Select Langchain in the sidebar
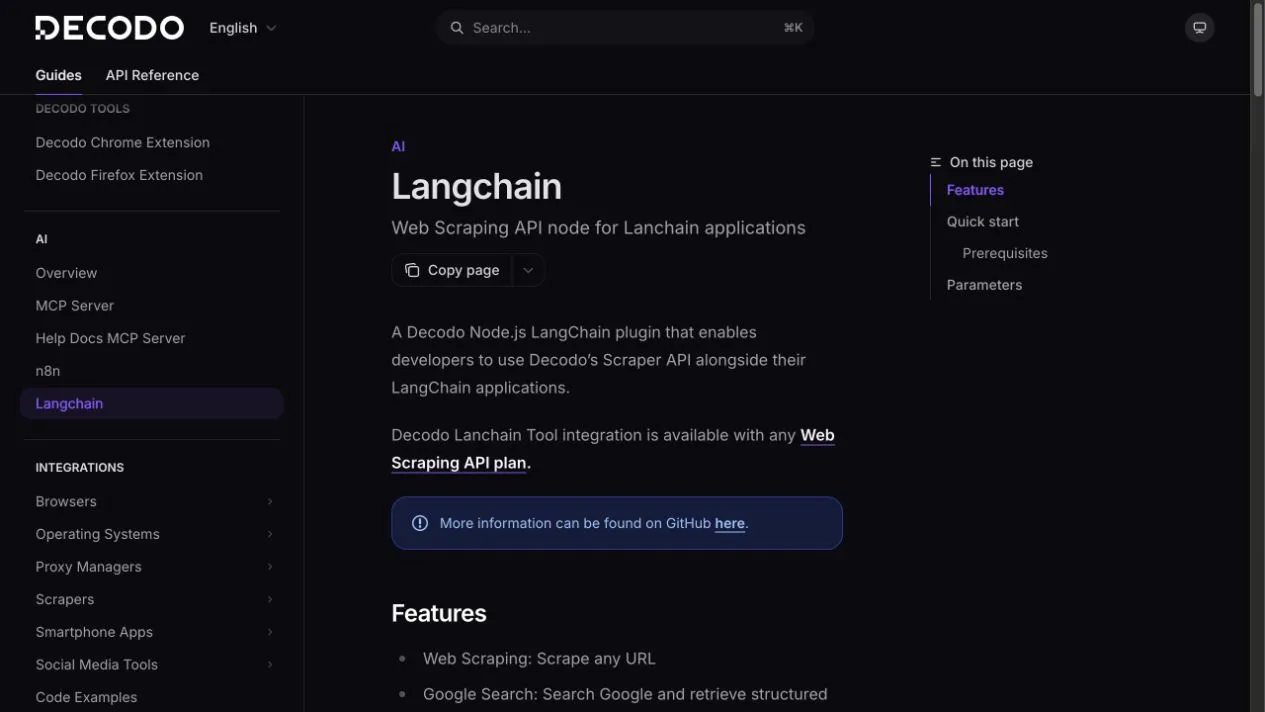Image resolution: width=1265 pixels, height=712 pixels. click(x=152, y=404)
